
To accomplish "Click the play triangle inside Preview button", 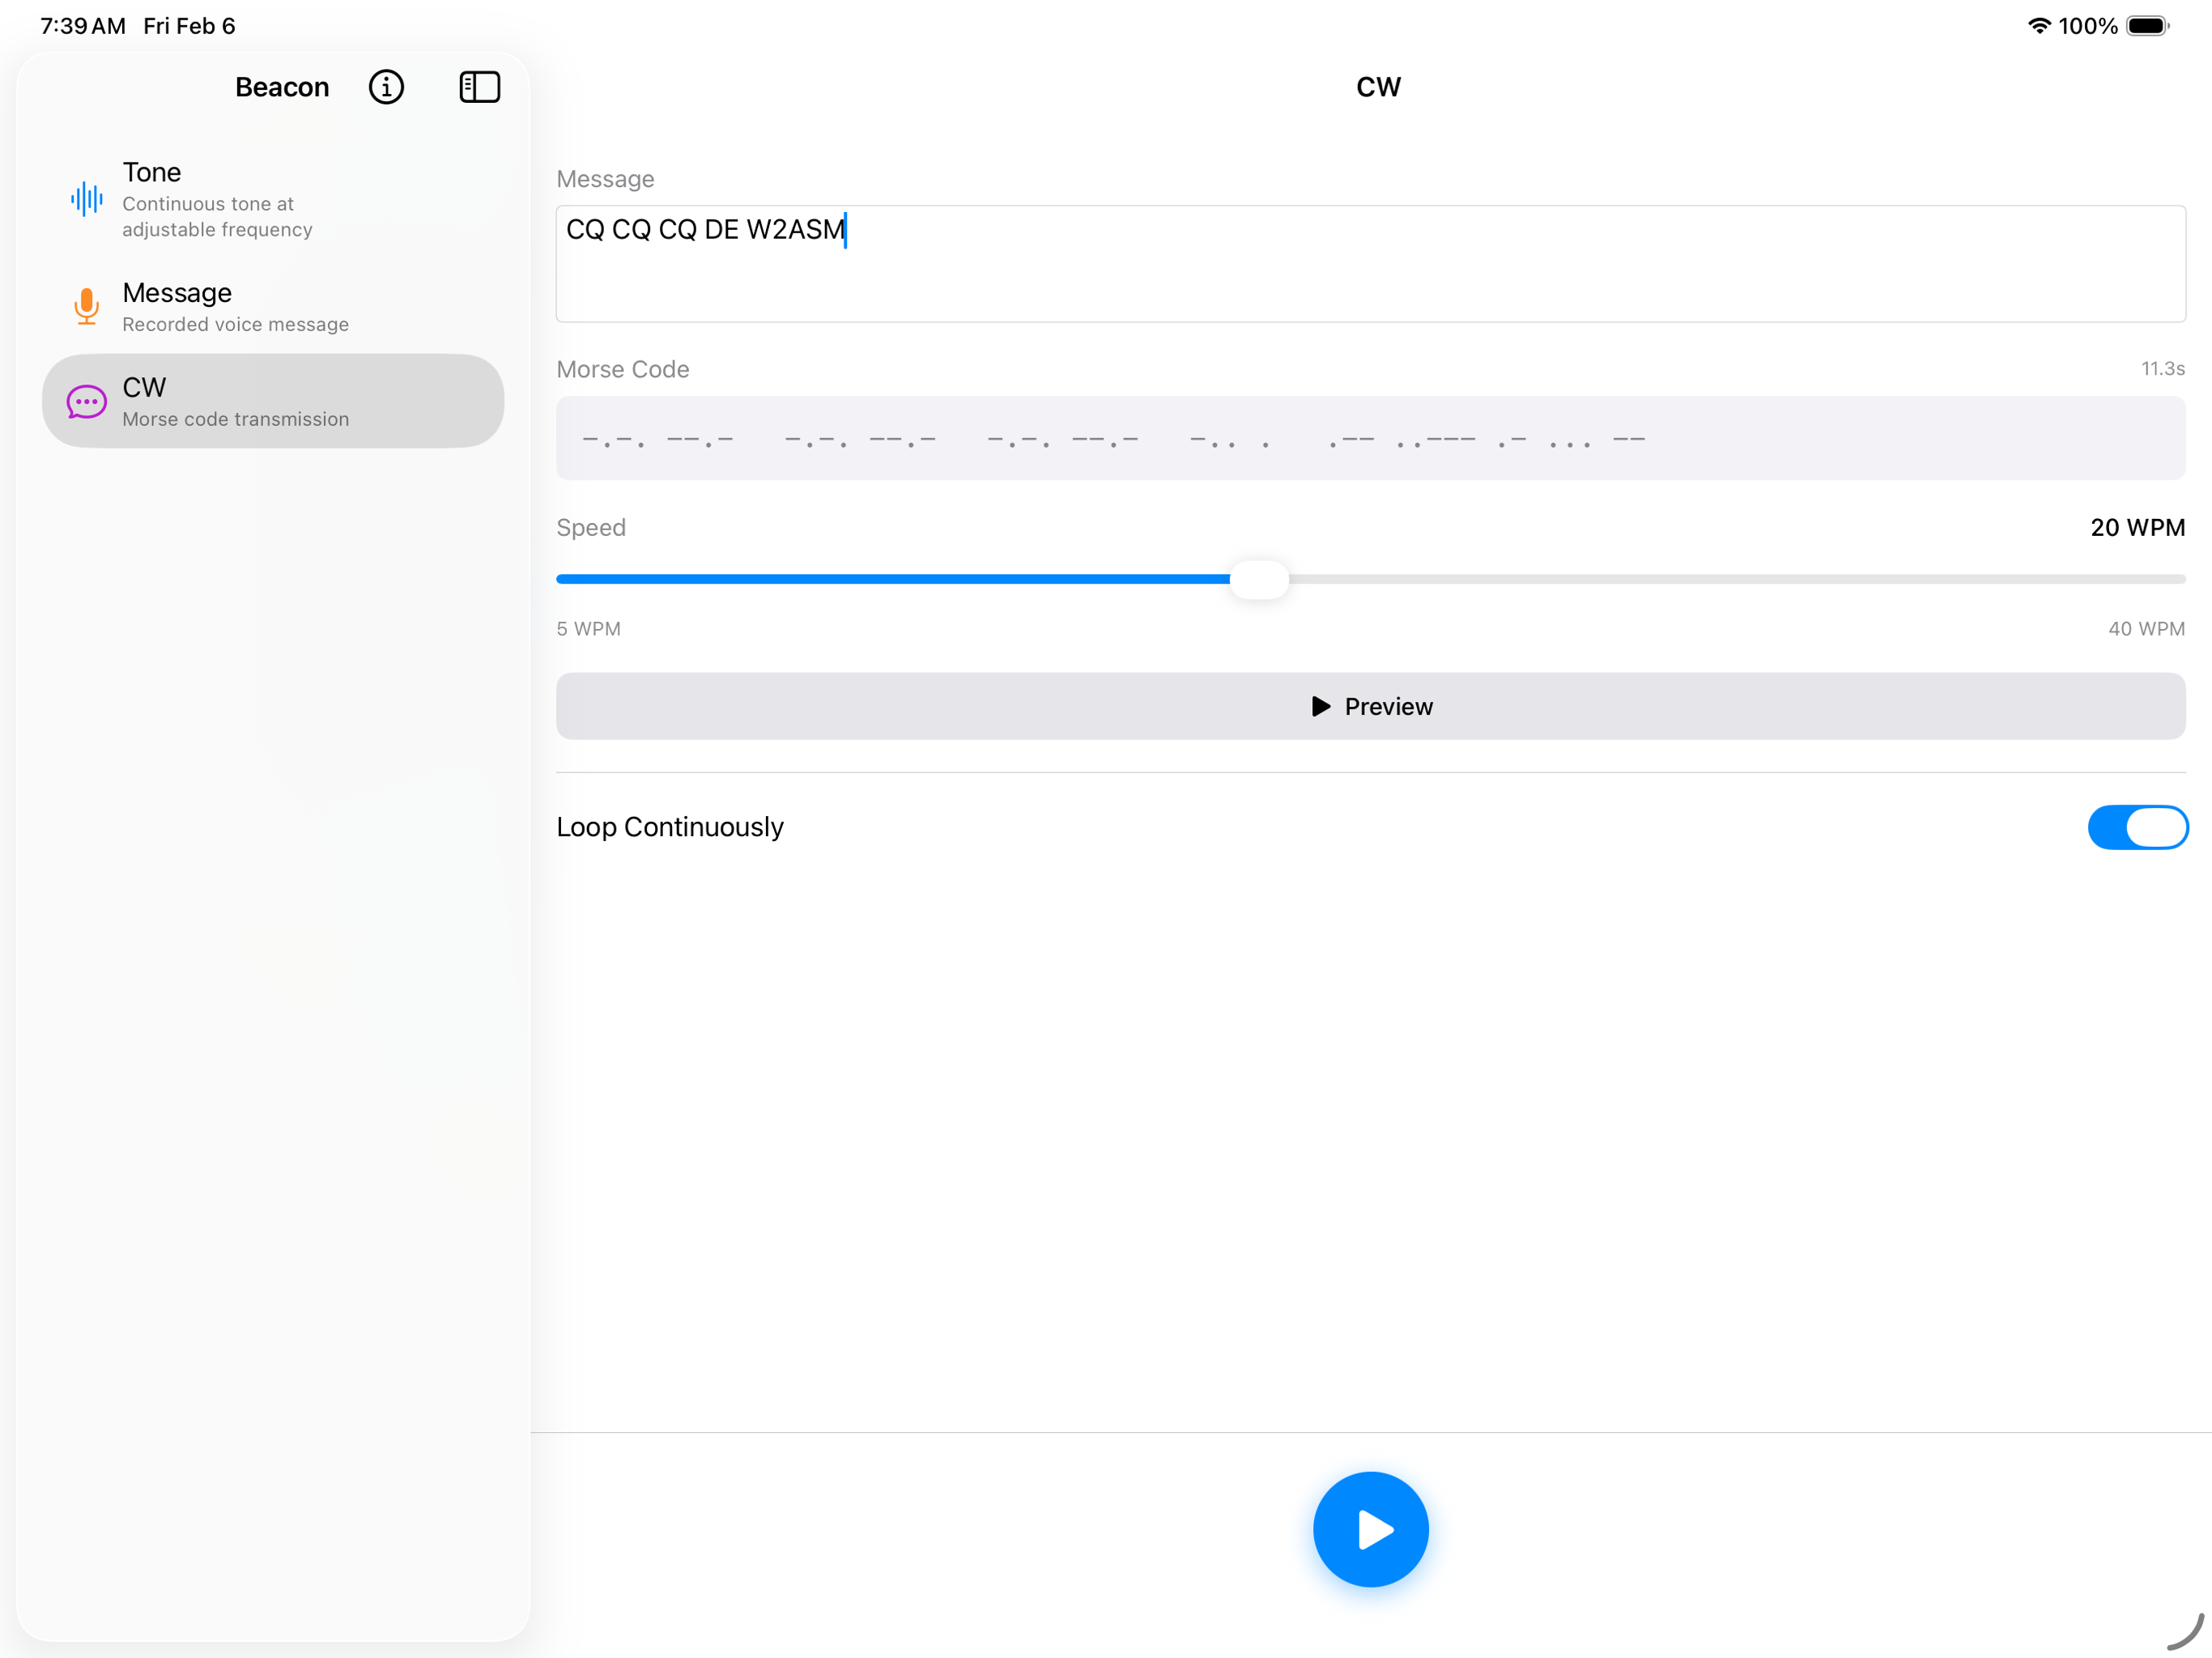I will pos(1320,706).
